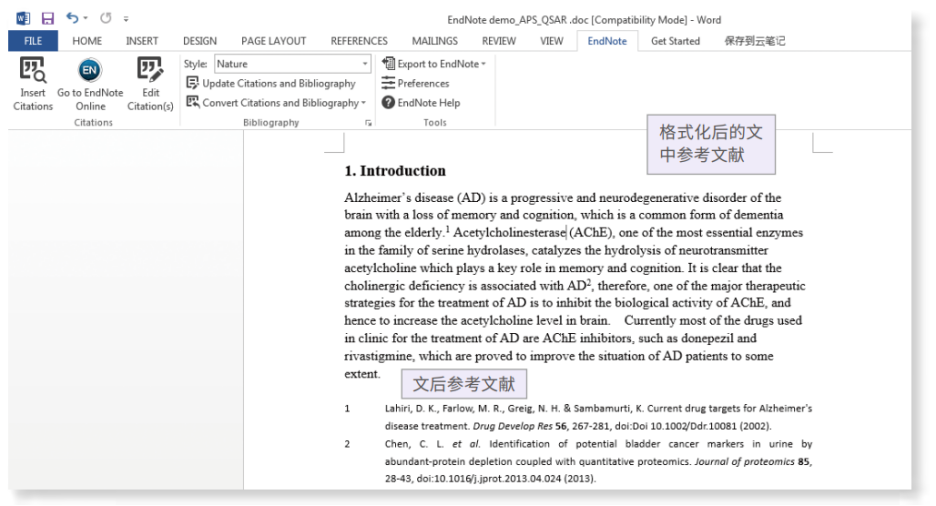Open EndNote Help
This screenshot has width=936, height=506.
point(421,103)
